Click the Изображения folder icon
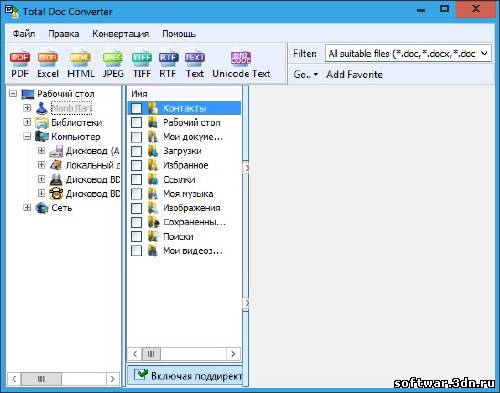Screen dimensions: 500x393 pyautogui.click(x=153, y=208)
